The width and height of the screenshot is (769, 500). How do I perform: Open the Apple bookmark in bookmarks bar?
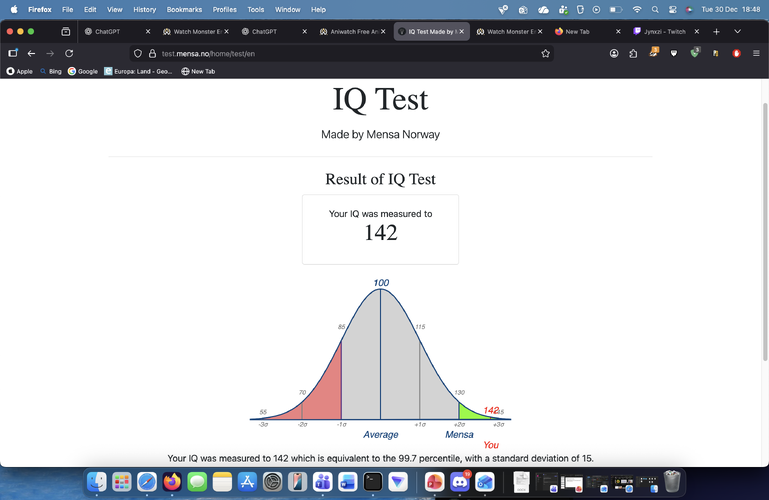pos(19,72)
